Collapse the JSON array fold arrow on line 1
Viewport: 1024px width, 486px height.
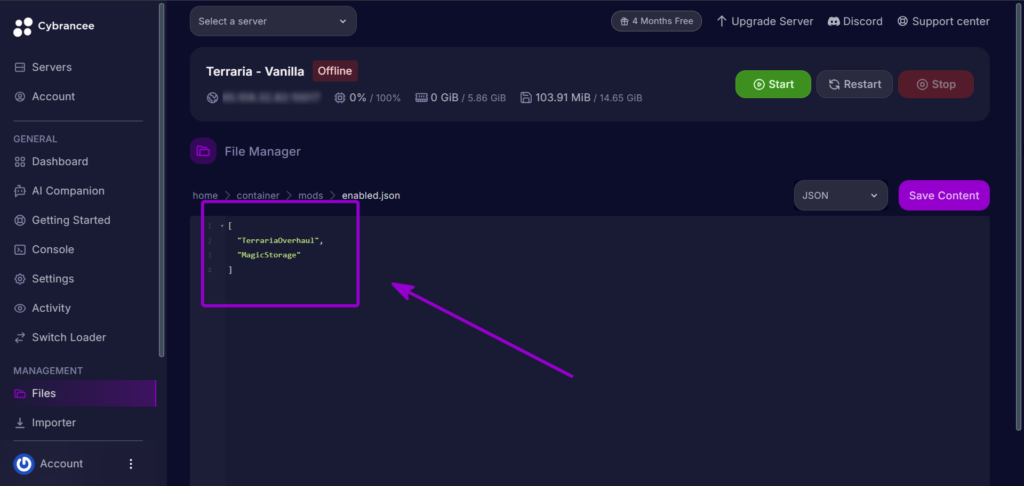click(x=222, y=226)
